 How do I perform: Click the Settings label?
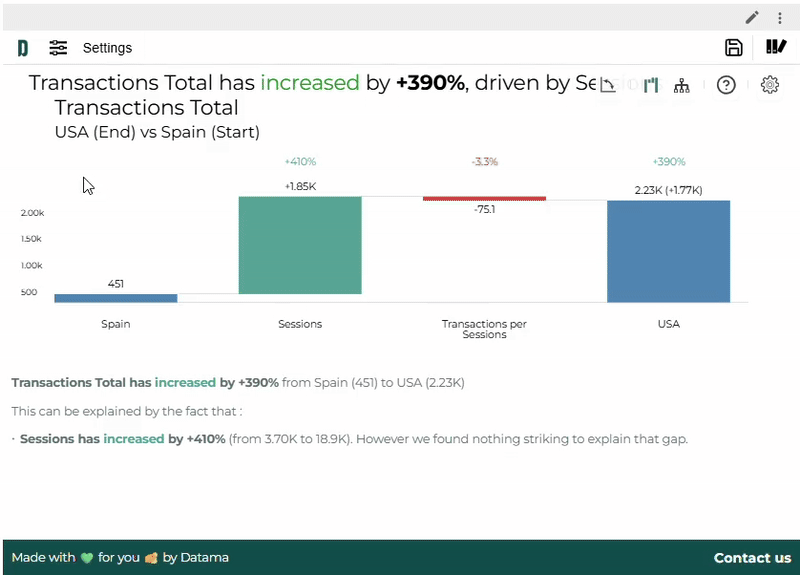click(107, 48)
